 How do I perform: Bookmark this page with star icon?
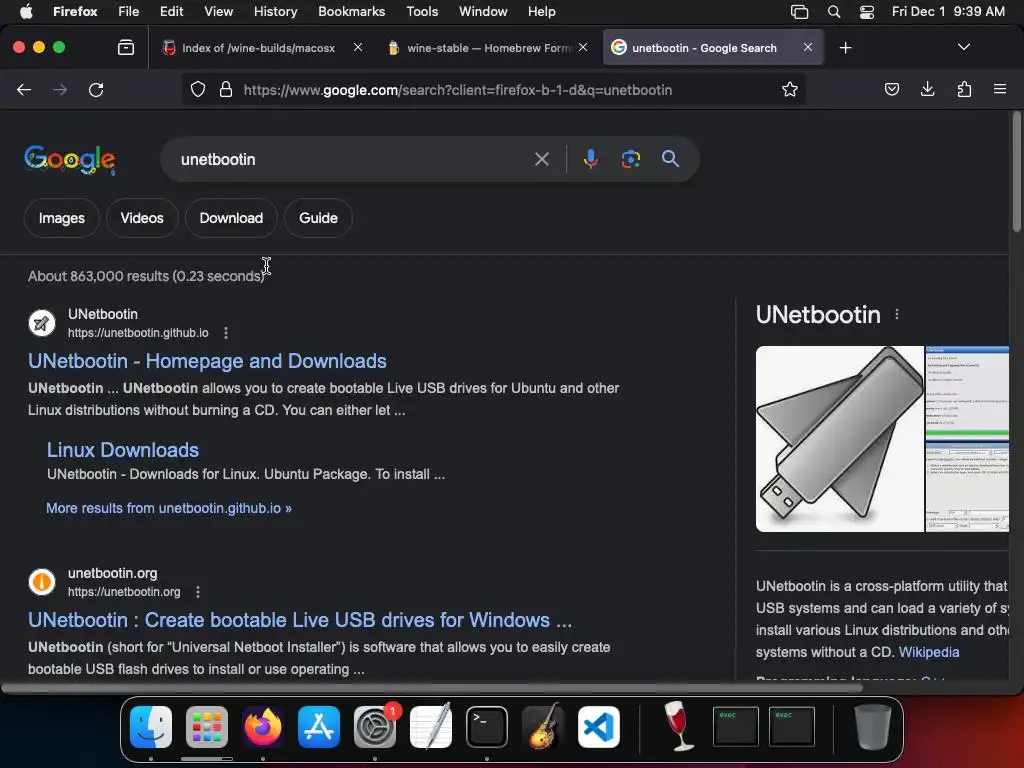click(x=790, y=89)
